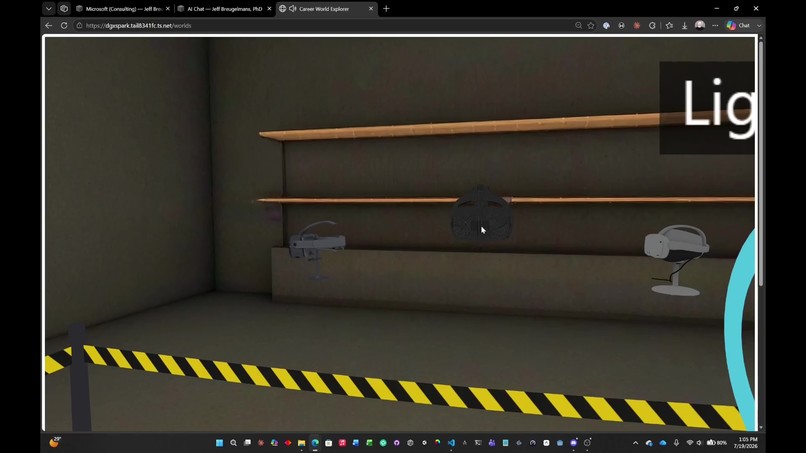The width and height of the screenshot is (806, 453).
Task: Open Microsoft Edge from taskbar
Action: 315,443
